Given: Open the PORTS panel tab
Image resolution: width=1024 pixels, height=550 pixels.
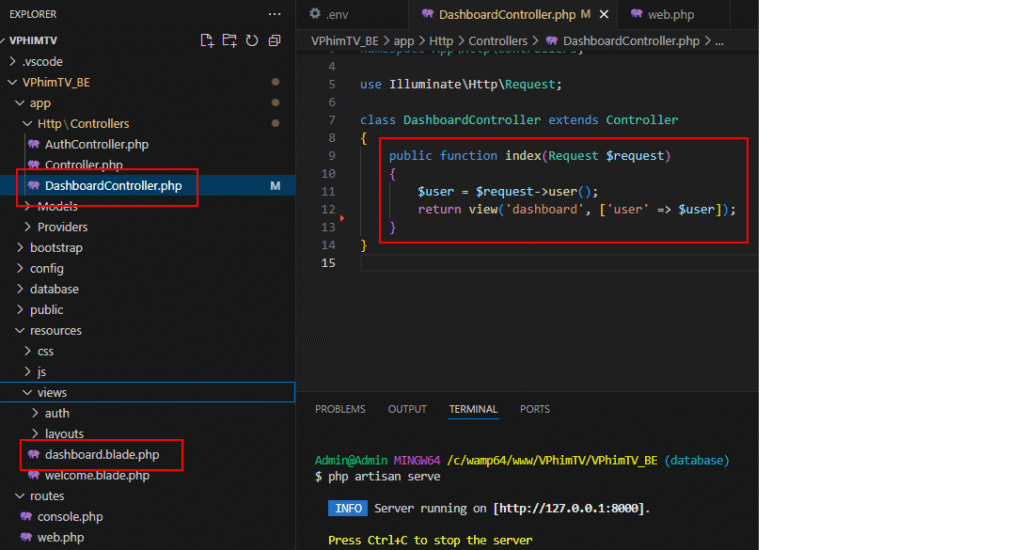Looking at the screenshot, I should point(535,409).
